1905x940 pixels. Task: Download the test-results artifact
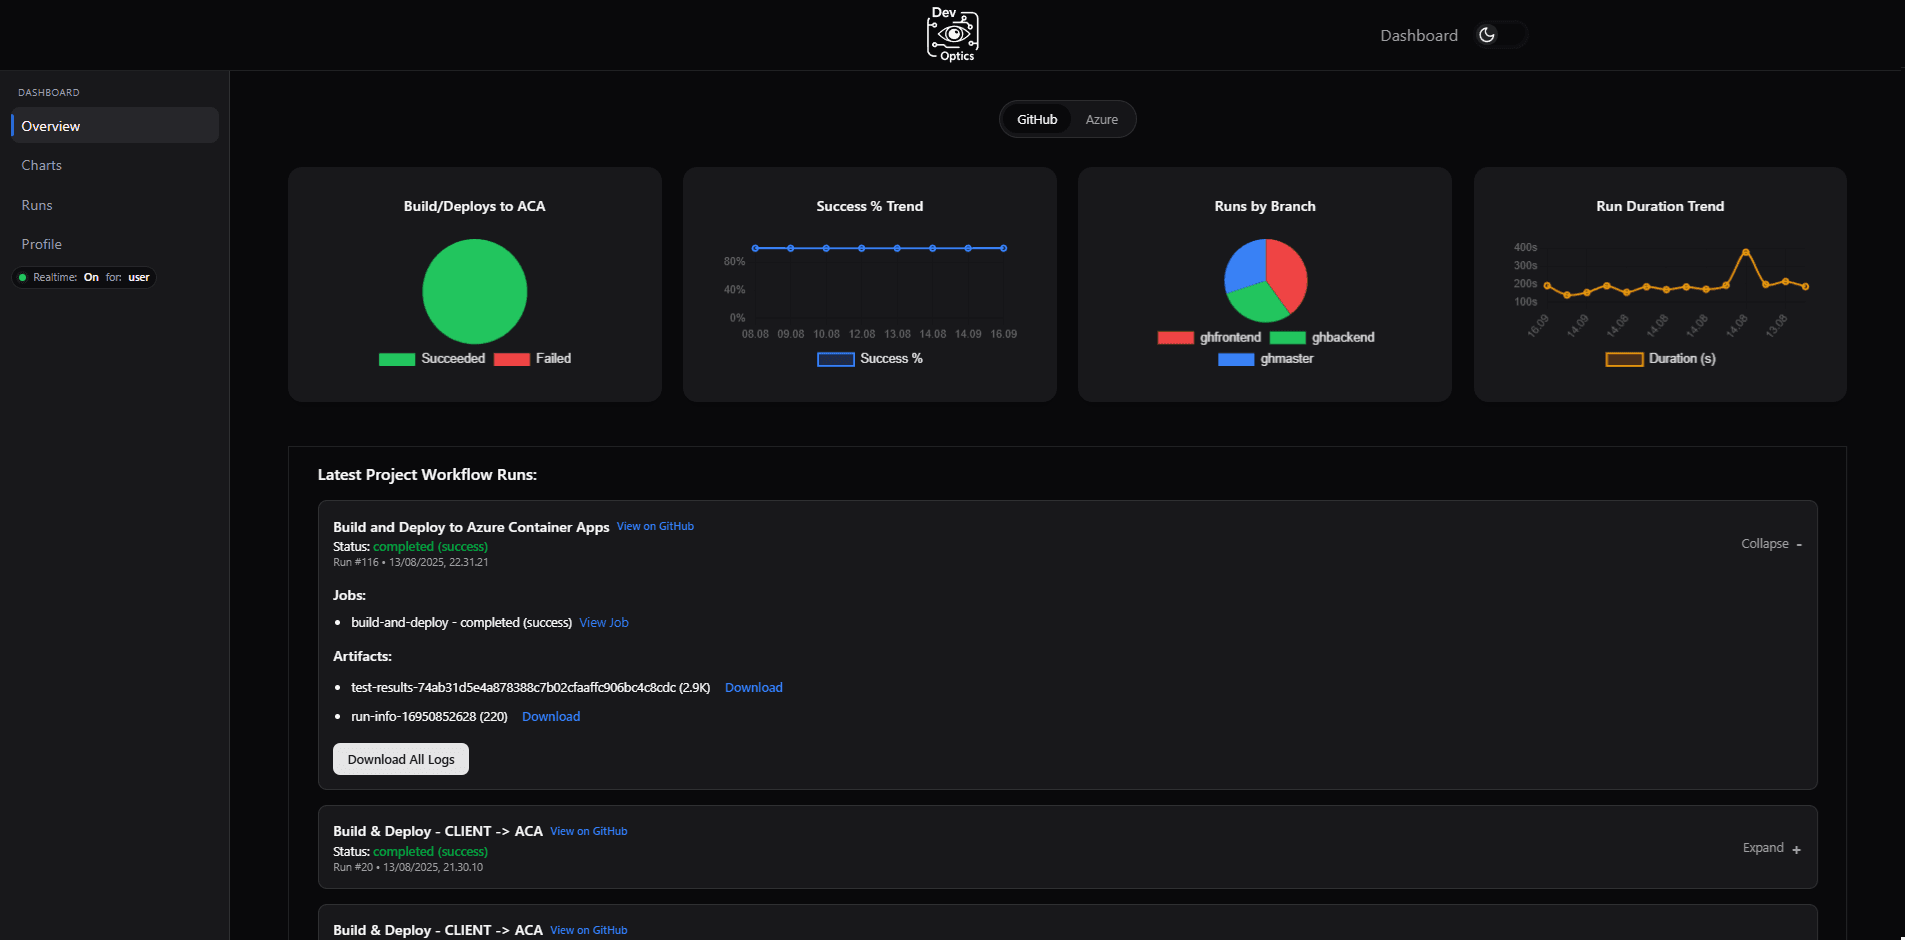tap(753, 688)
